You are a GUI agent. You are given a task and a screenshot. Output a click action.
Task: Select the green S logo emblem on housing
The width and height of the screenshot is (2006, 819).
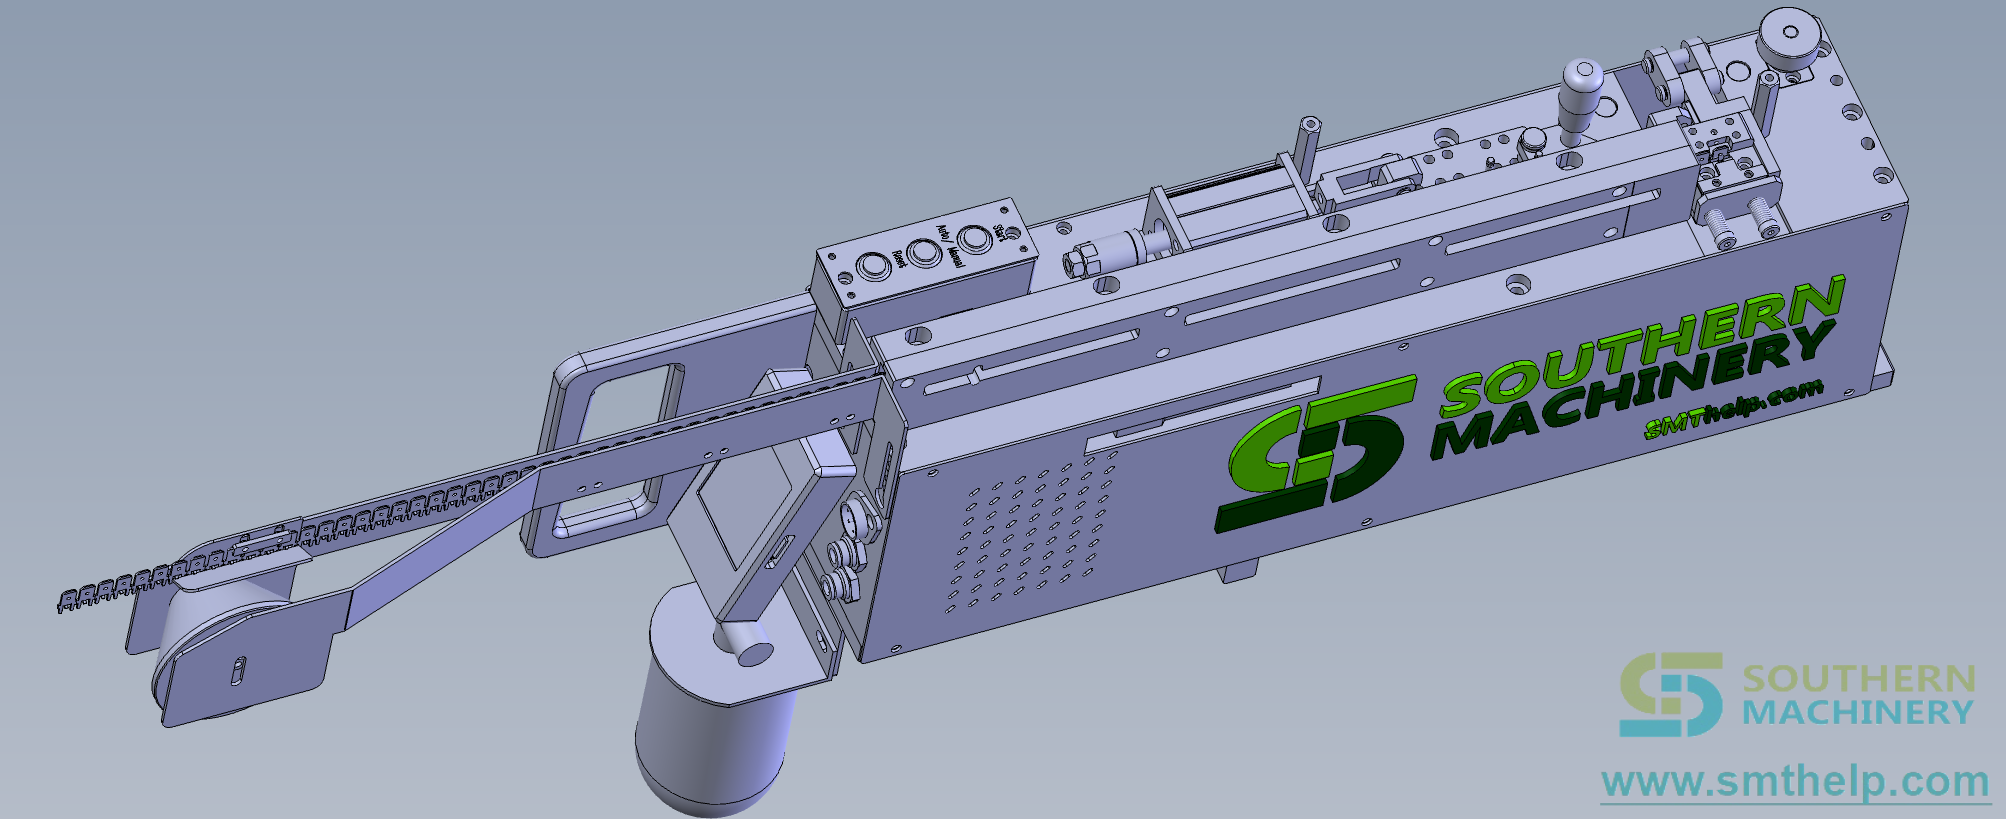pos(1315,453)
